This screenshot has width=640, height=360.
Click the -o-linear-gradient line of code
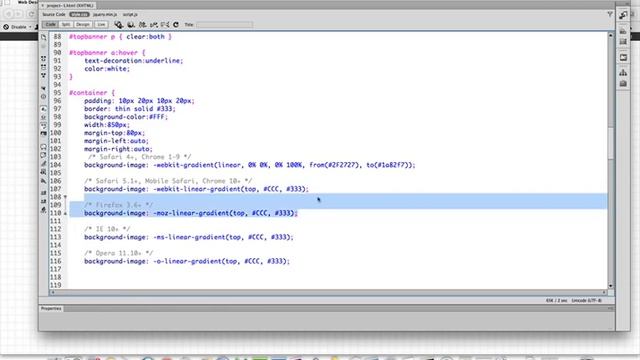[x=187, y=261]
